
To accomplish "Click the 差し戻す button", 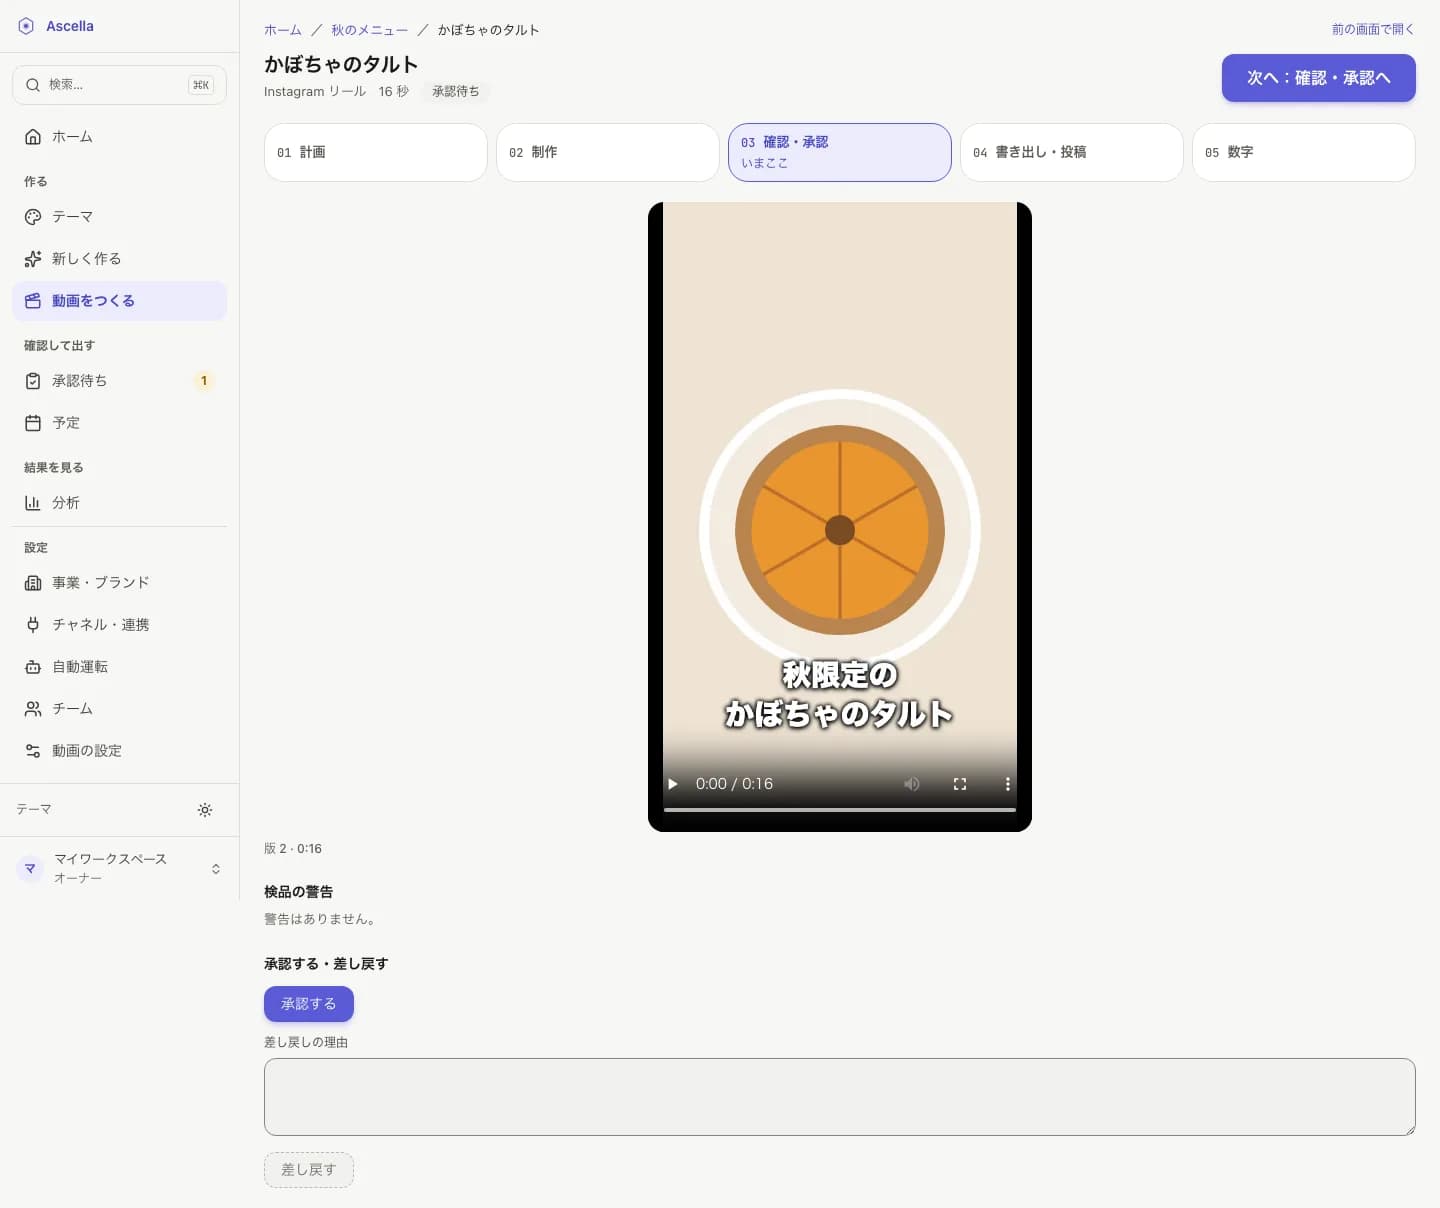I will (x=309, y=1170).
